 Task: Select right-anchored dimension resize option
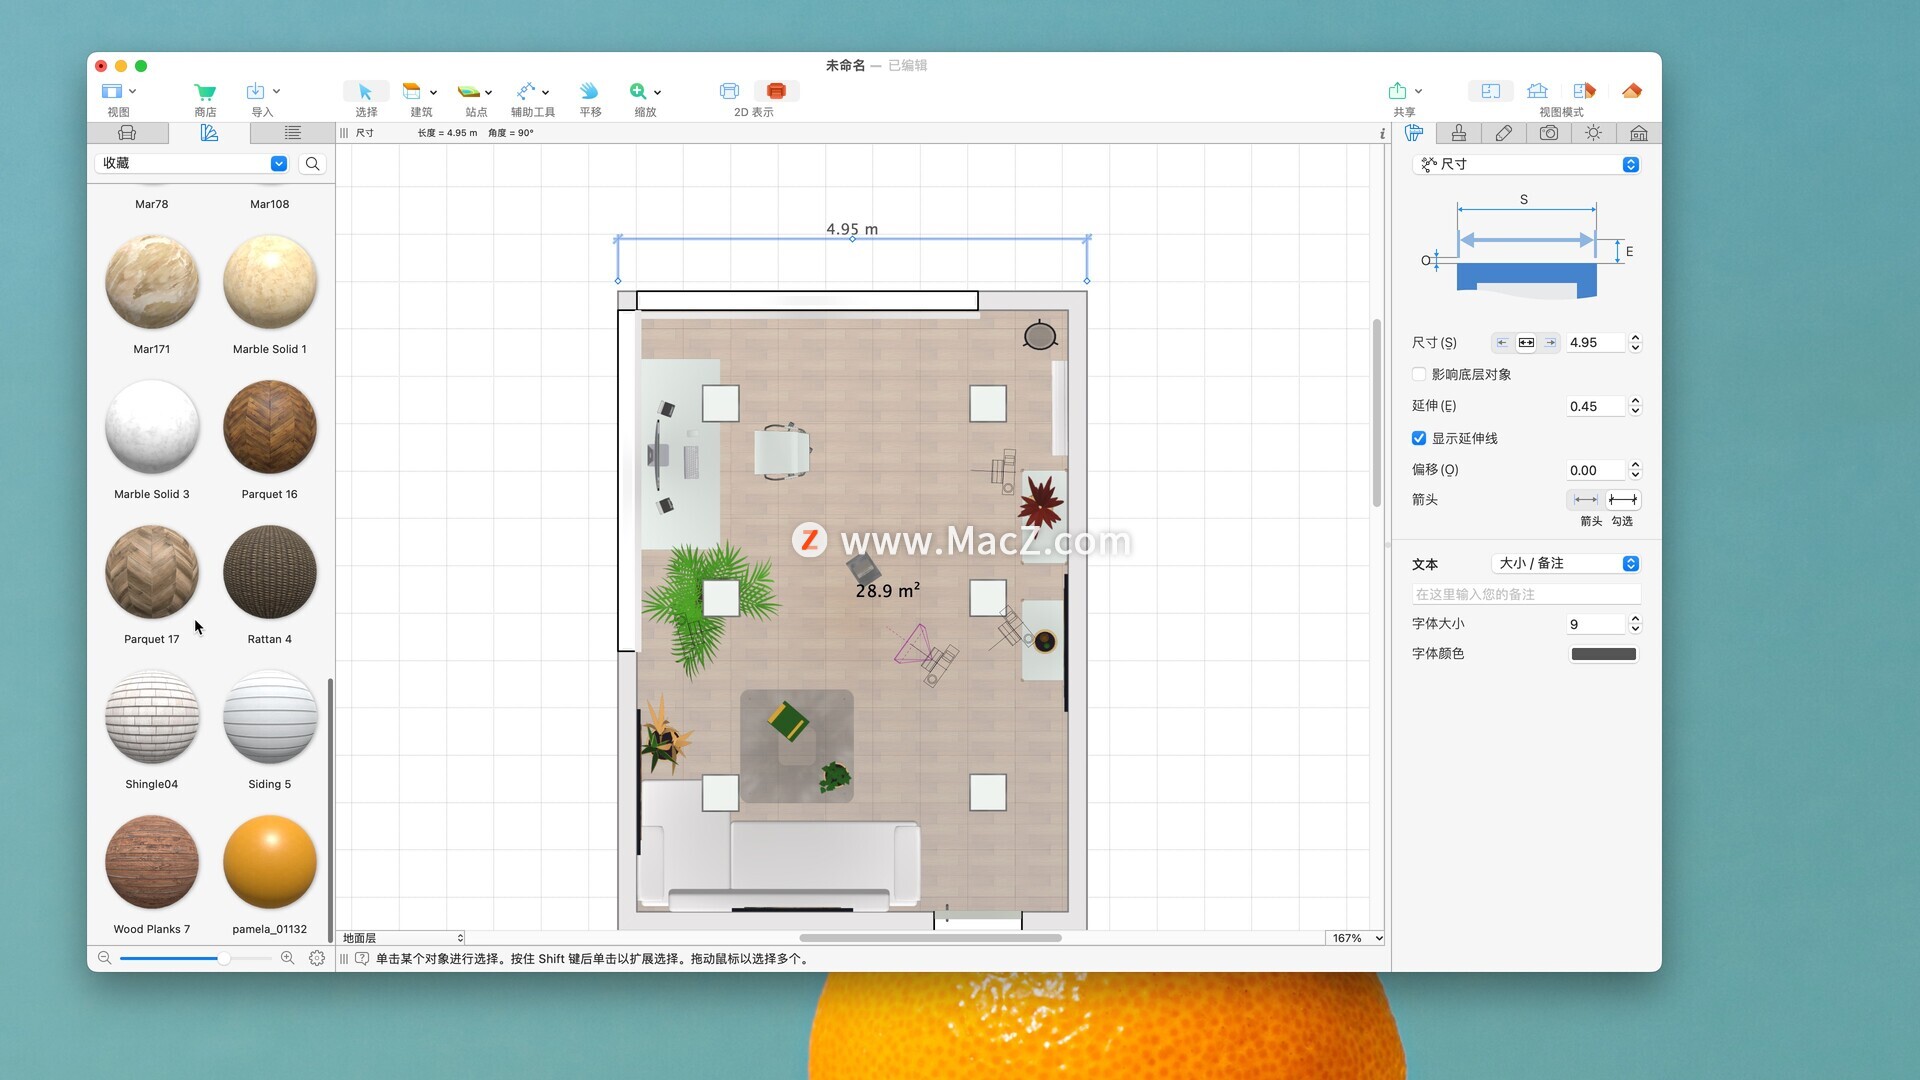(1550, 343)
